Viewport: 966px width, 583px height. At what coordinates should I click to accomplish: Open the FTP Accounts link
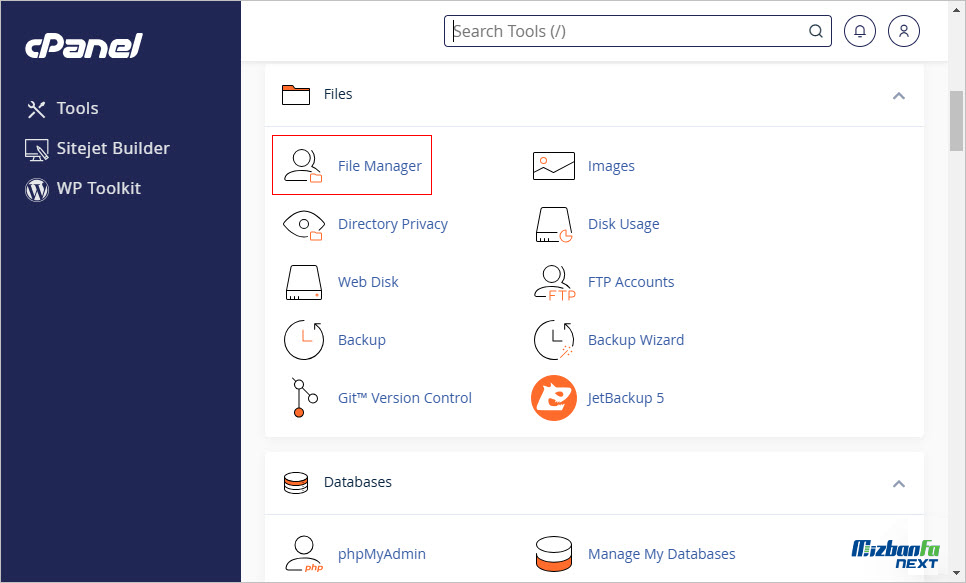click(x=631, y=282)
